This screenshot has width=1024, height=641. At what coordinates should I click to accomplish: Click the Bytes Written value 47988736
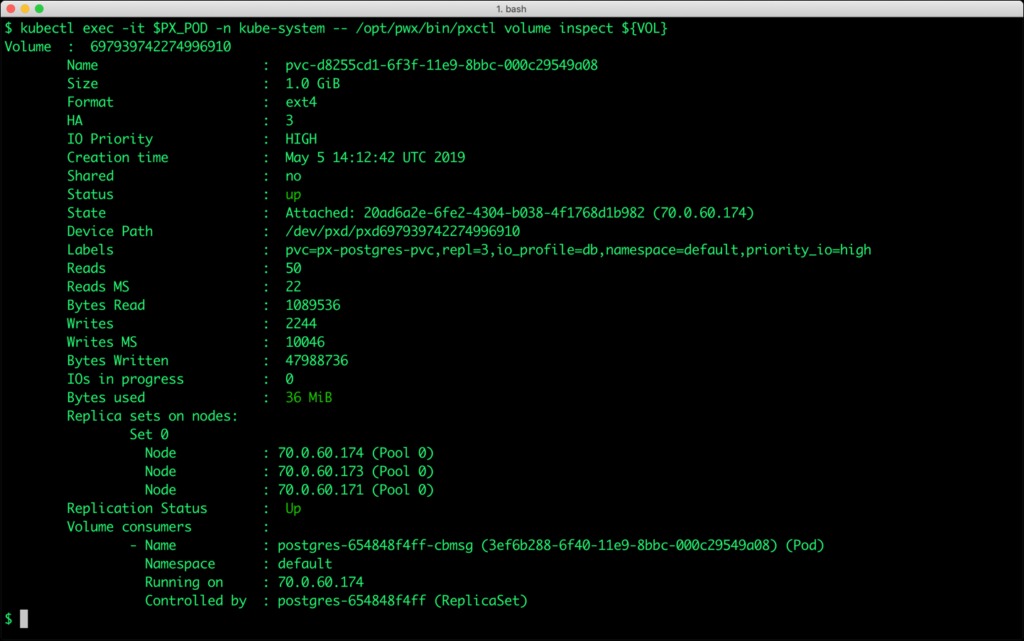point(326,361)
